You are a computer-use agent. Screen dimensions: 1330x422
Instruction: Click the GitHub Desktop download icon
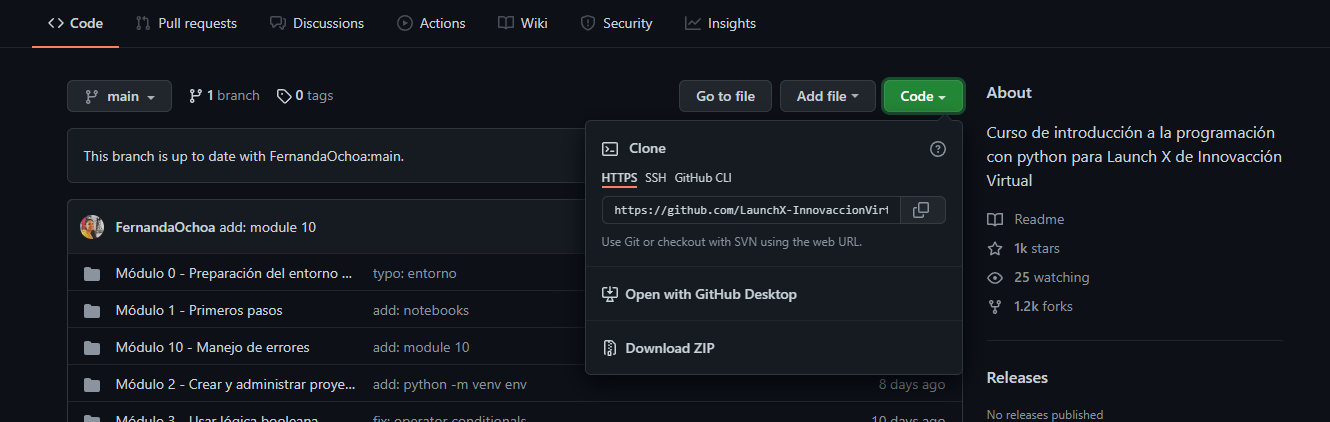coord(610,295)
